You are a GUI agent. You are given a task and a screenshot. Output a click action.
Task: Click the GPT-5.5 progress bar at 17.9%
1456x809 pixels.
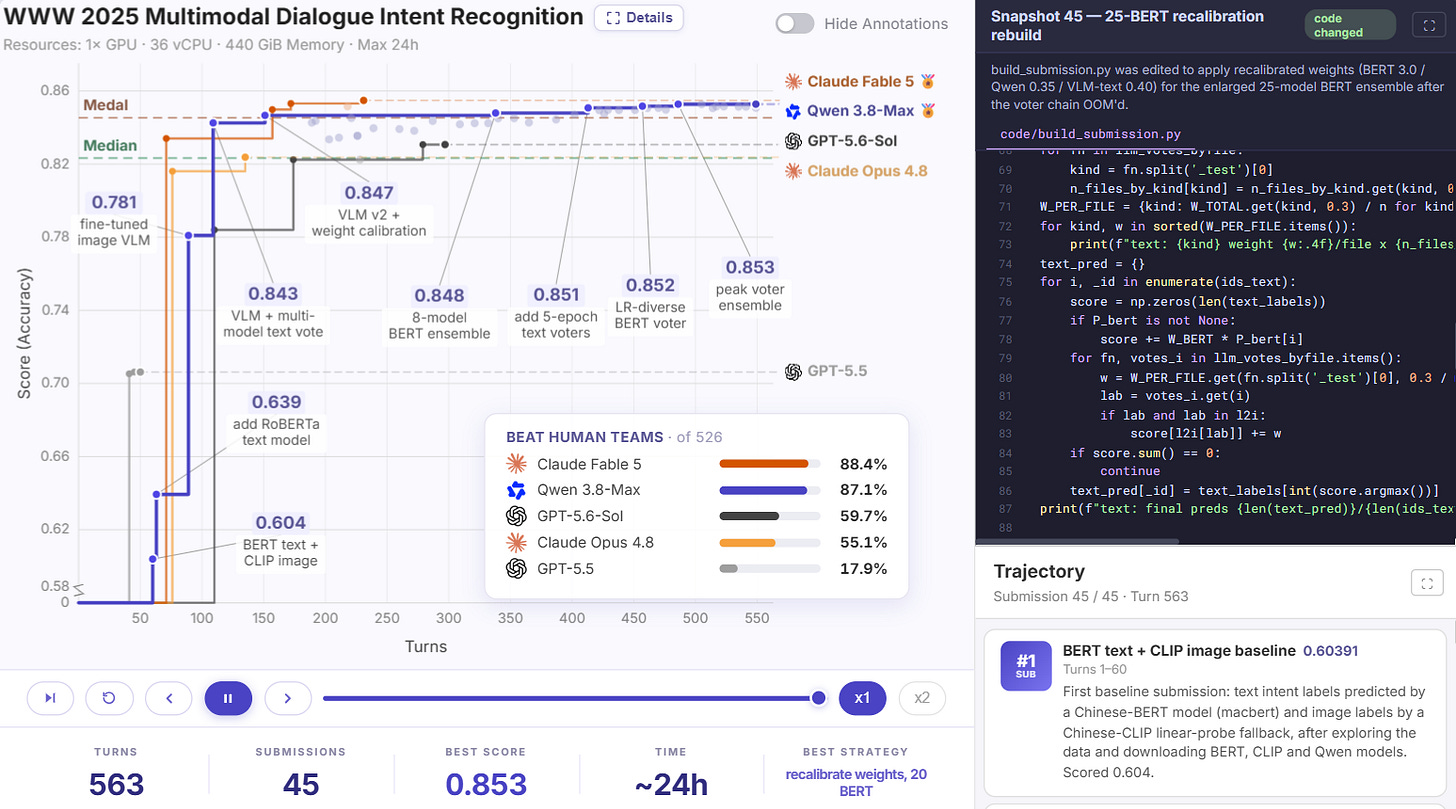[x=770, y=568]
